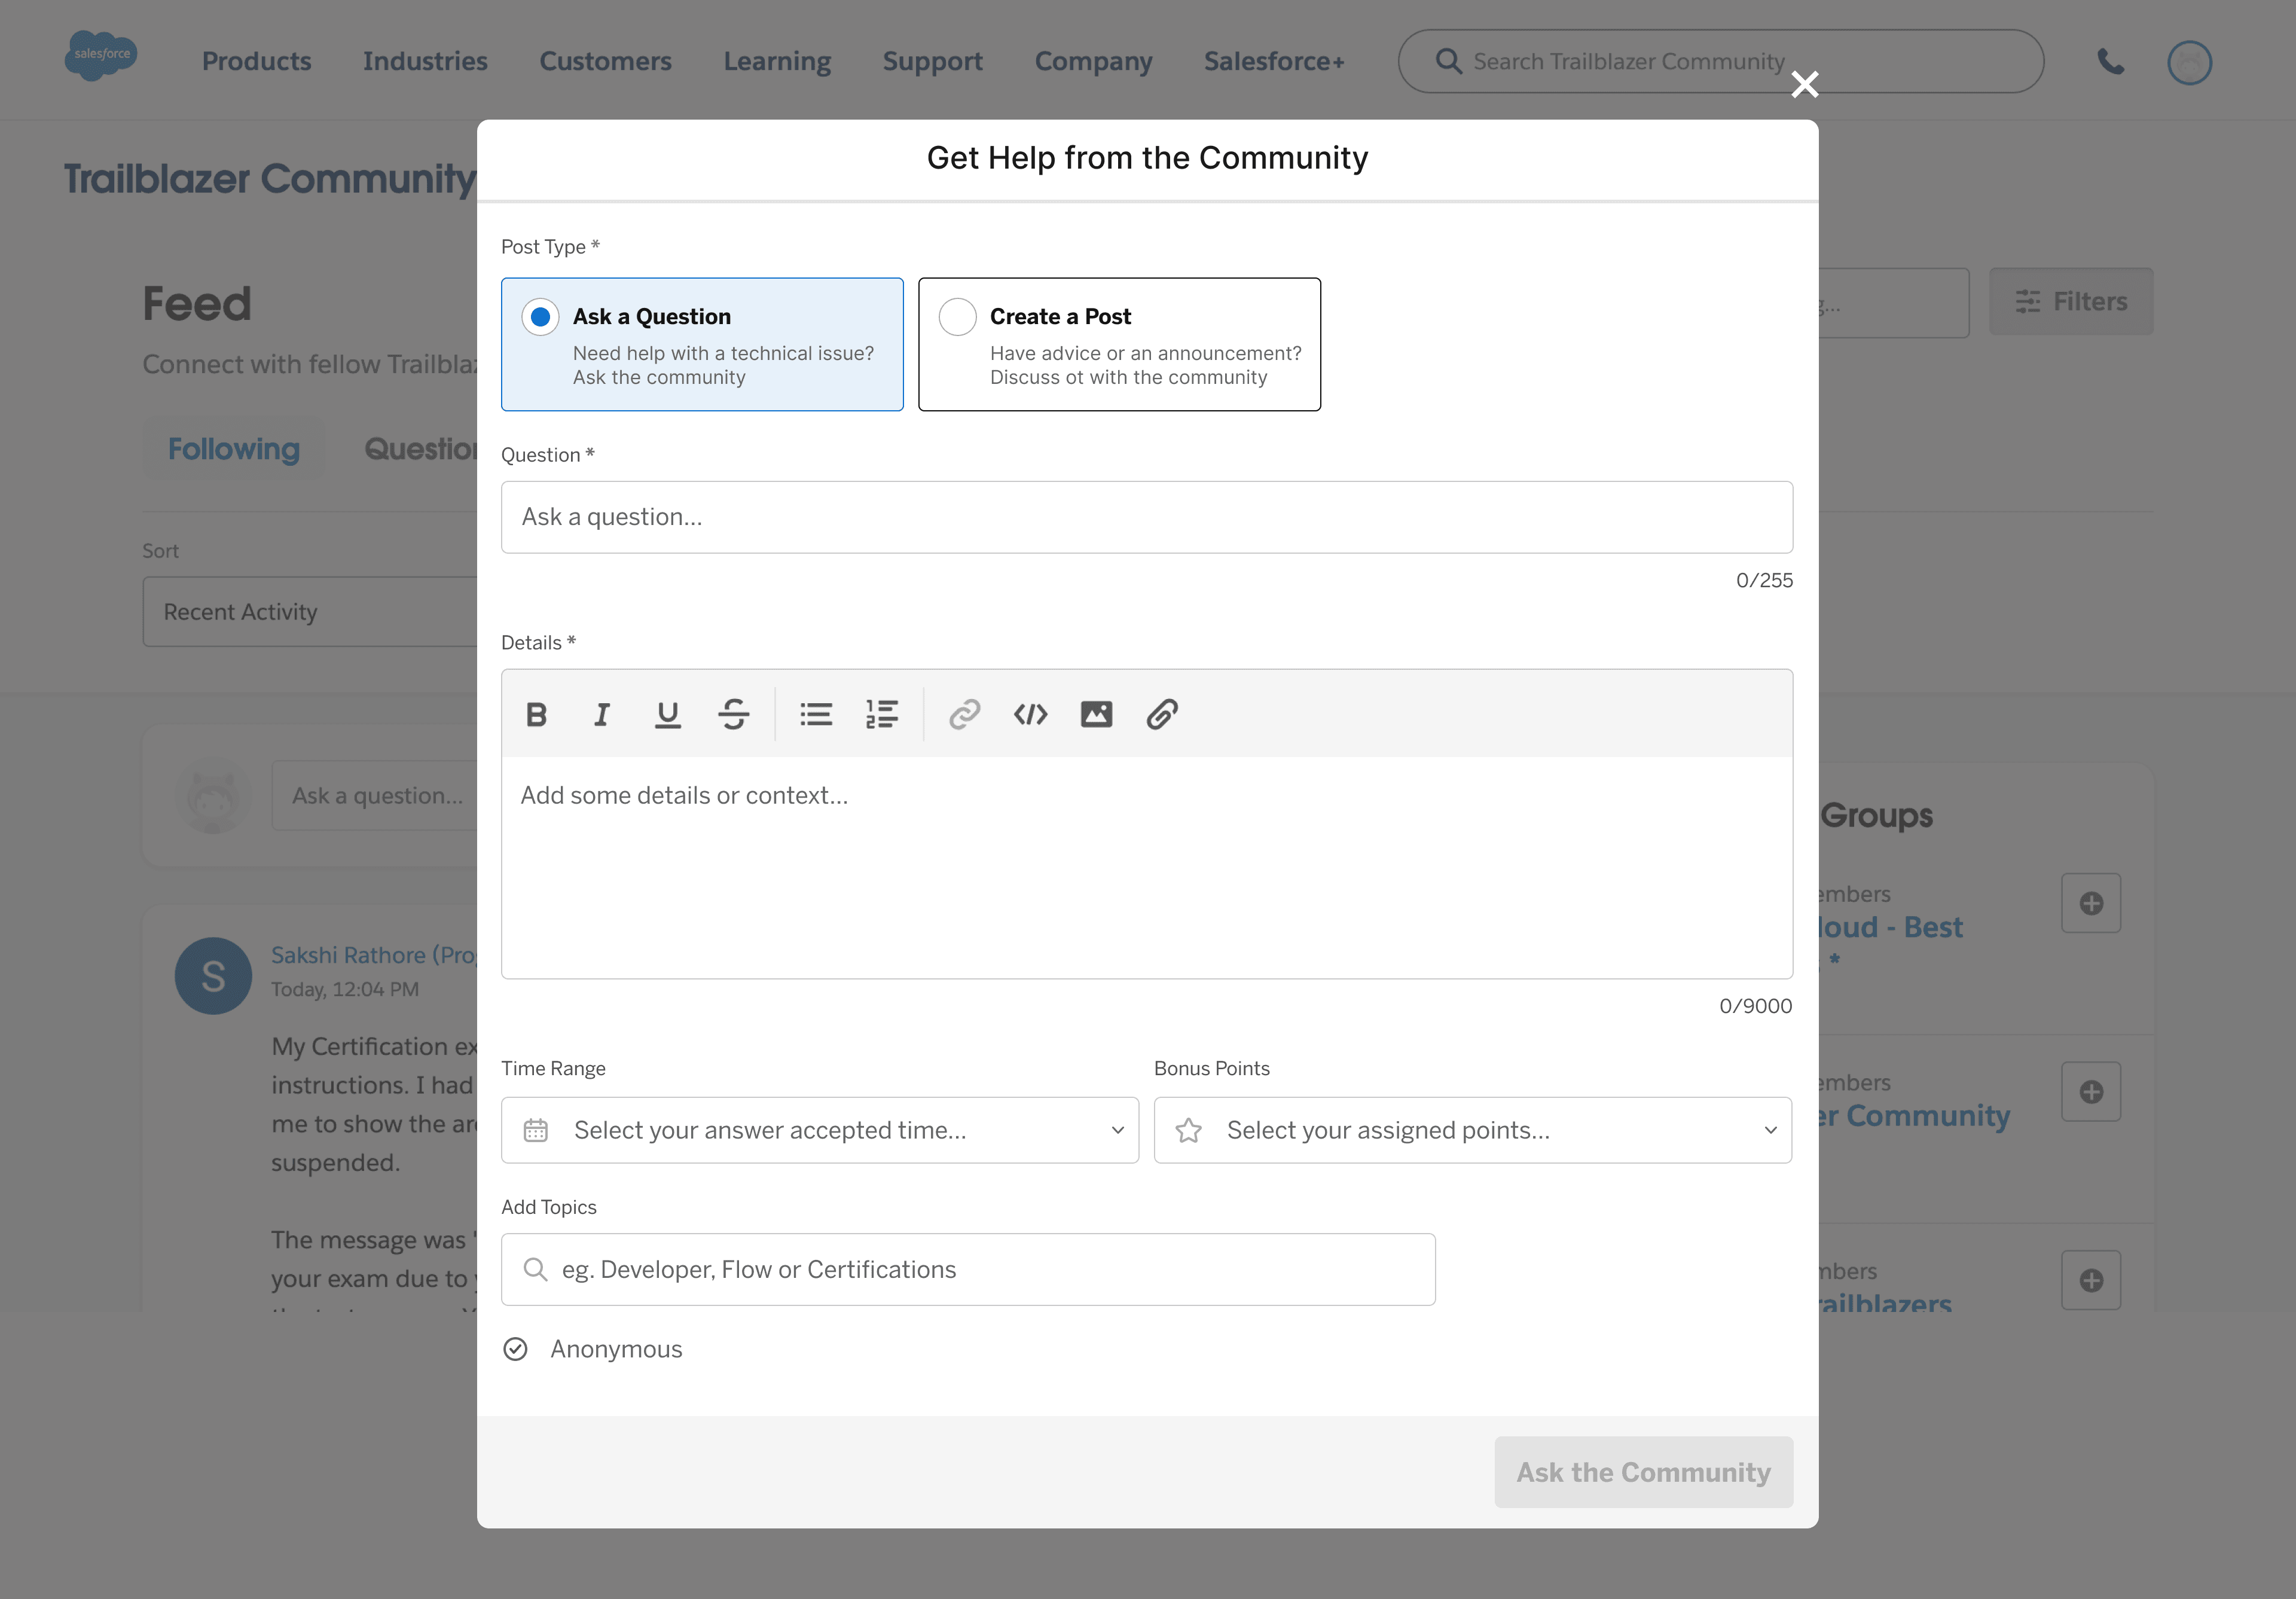Insert a code snippet block
Viewport: 2296px width, 1599px height.
1030,714
